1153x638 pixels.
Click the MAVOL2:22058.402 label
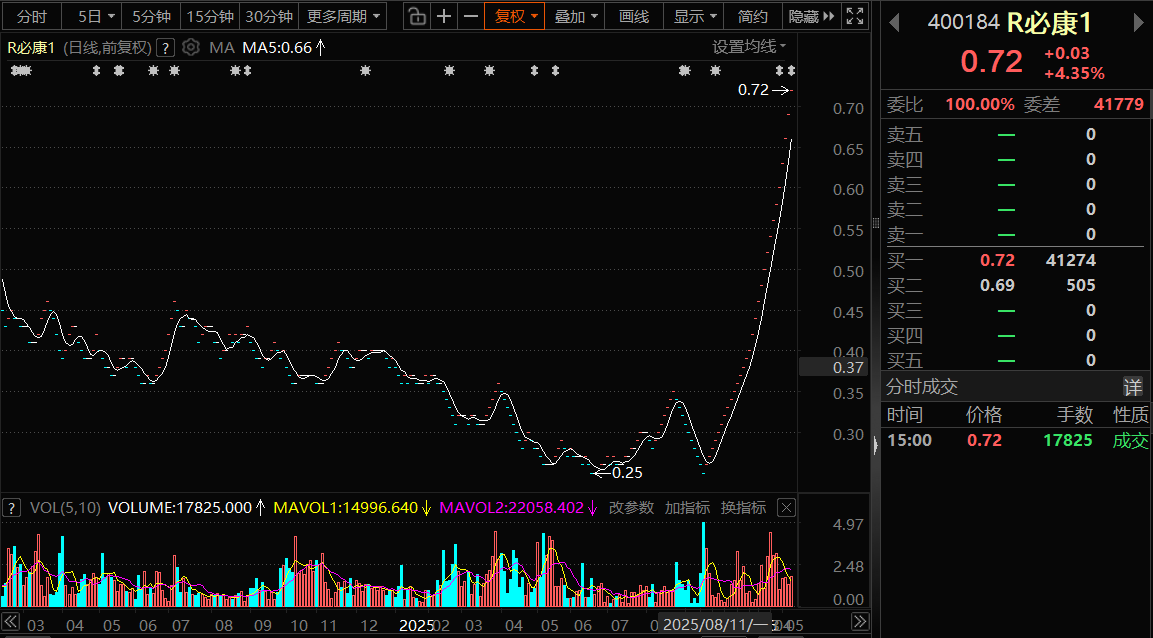511,508
